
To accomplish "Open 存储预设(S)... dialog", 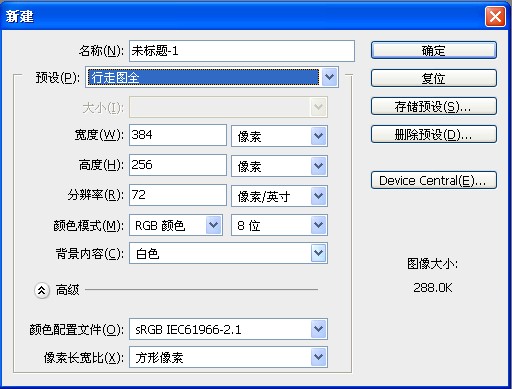I will point(434,106).
